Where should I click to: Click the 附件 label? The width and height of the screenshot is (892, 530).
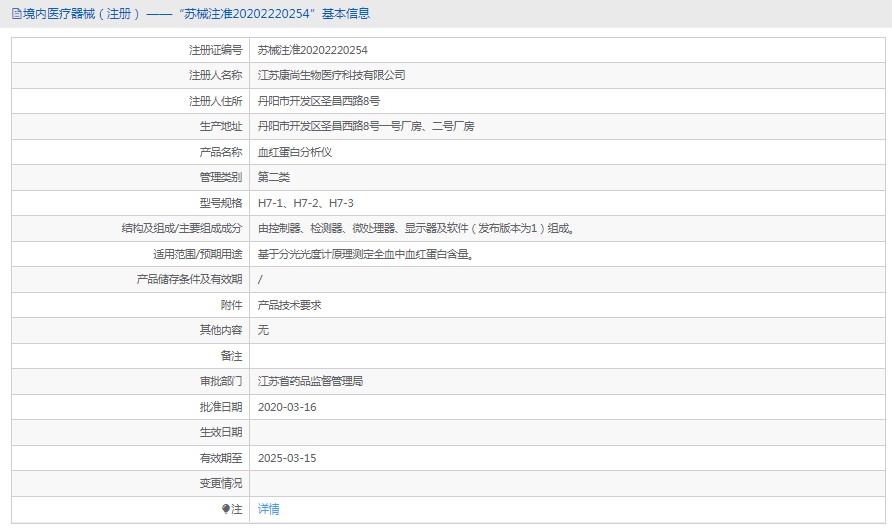tap(232, 305)
